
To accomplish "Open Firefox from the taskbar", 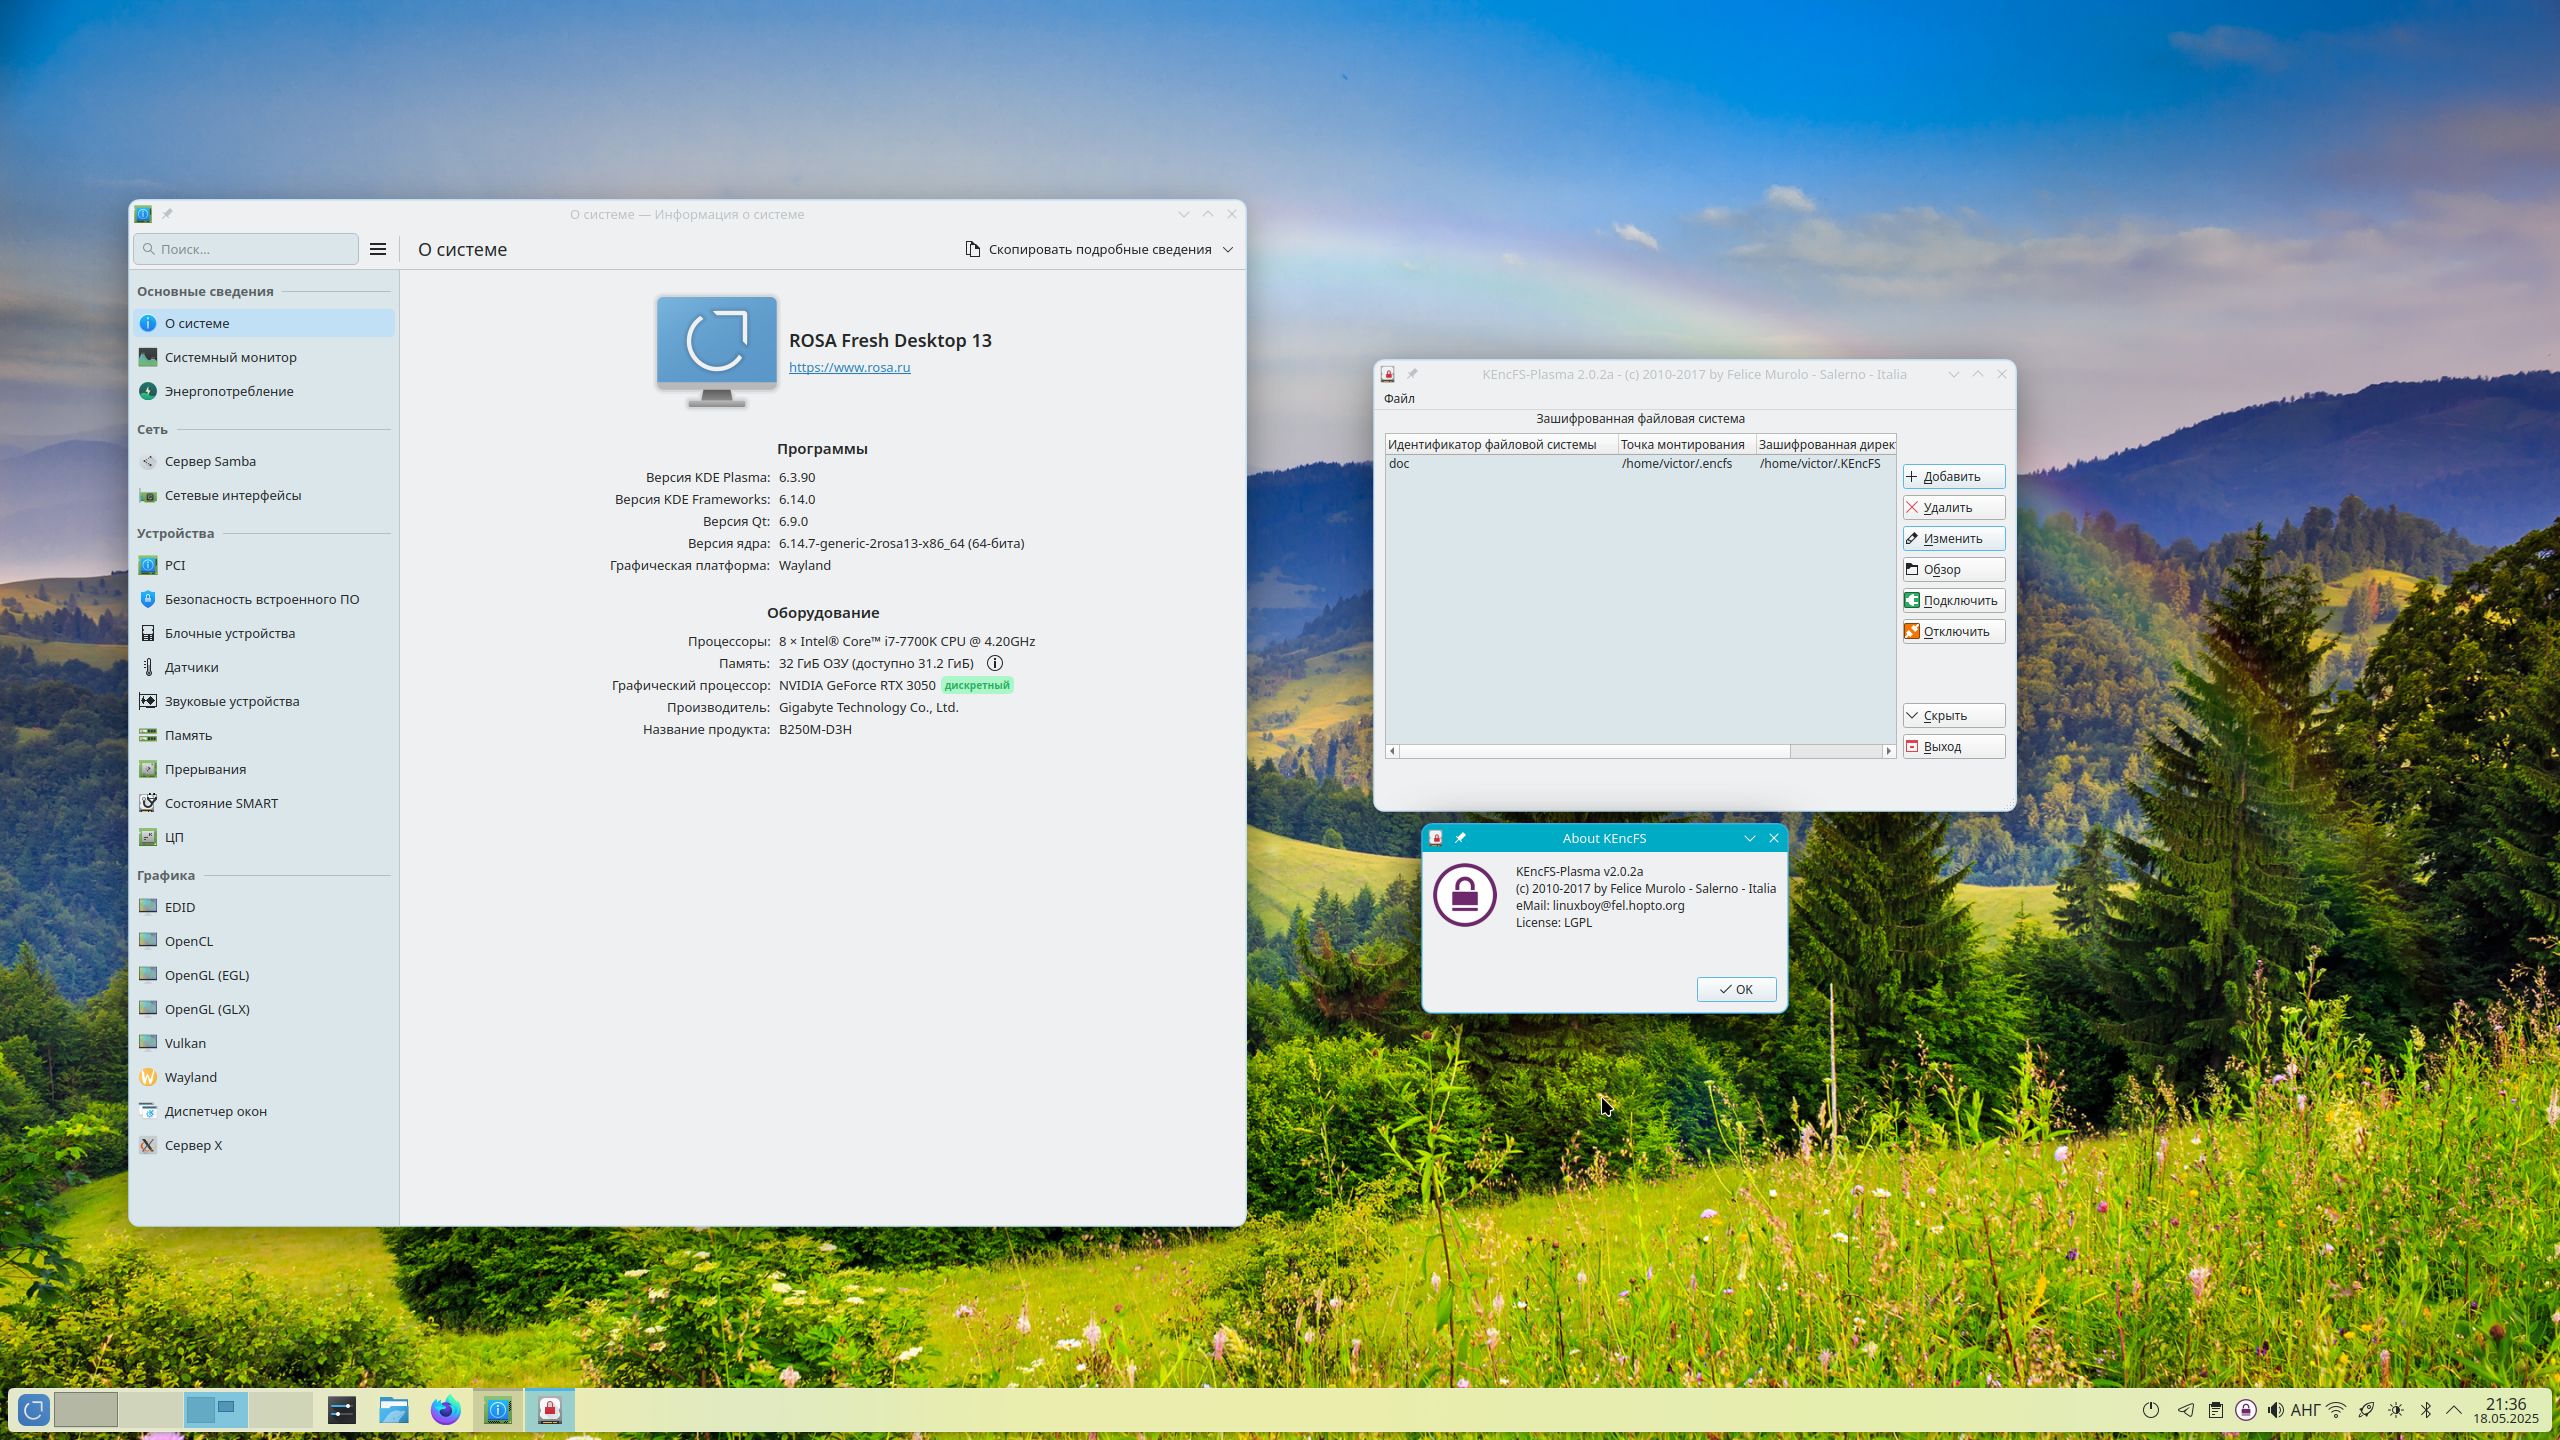I will [446, 1410].
